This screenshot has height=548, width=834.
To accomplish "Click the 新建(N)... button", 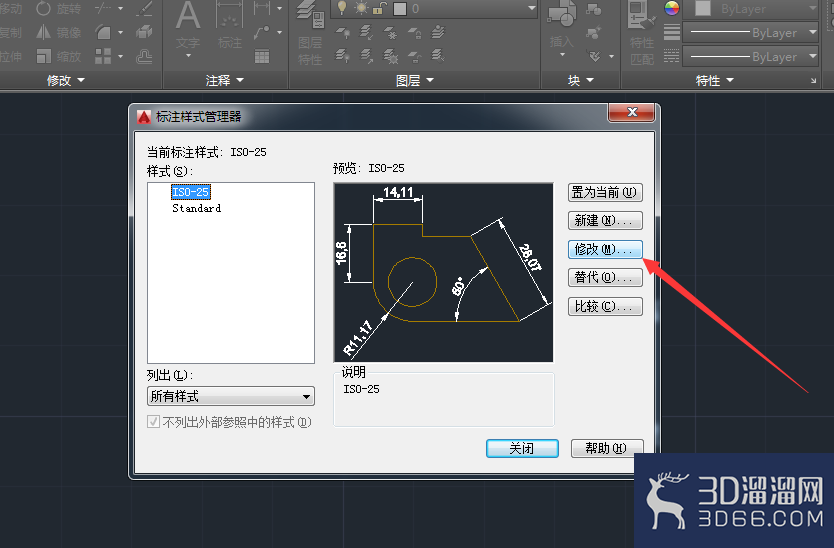I will tap(605, 220).
